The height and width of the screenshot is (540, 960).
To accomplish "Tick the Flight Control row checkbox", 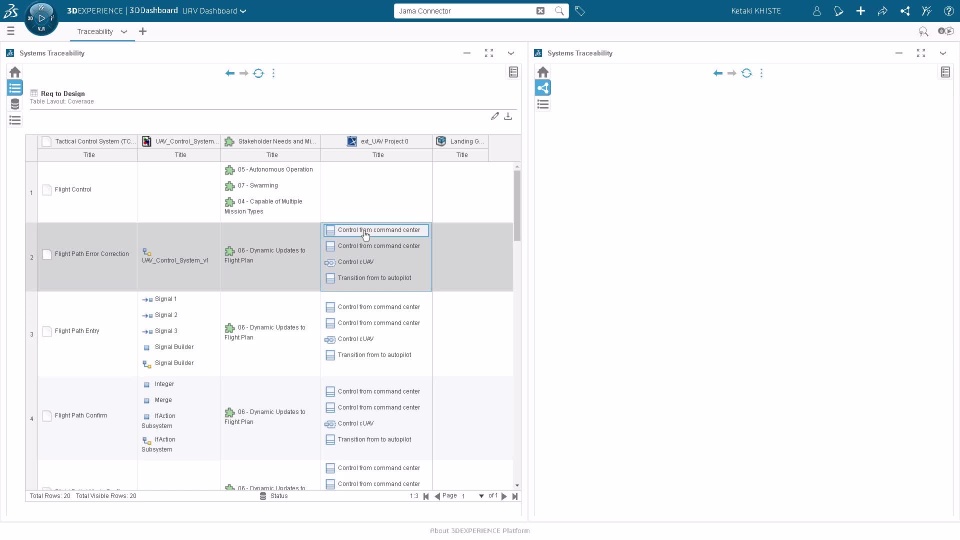I will click(47, 190).
